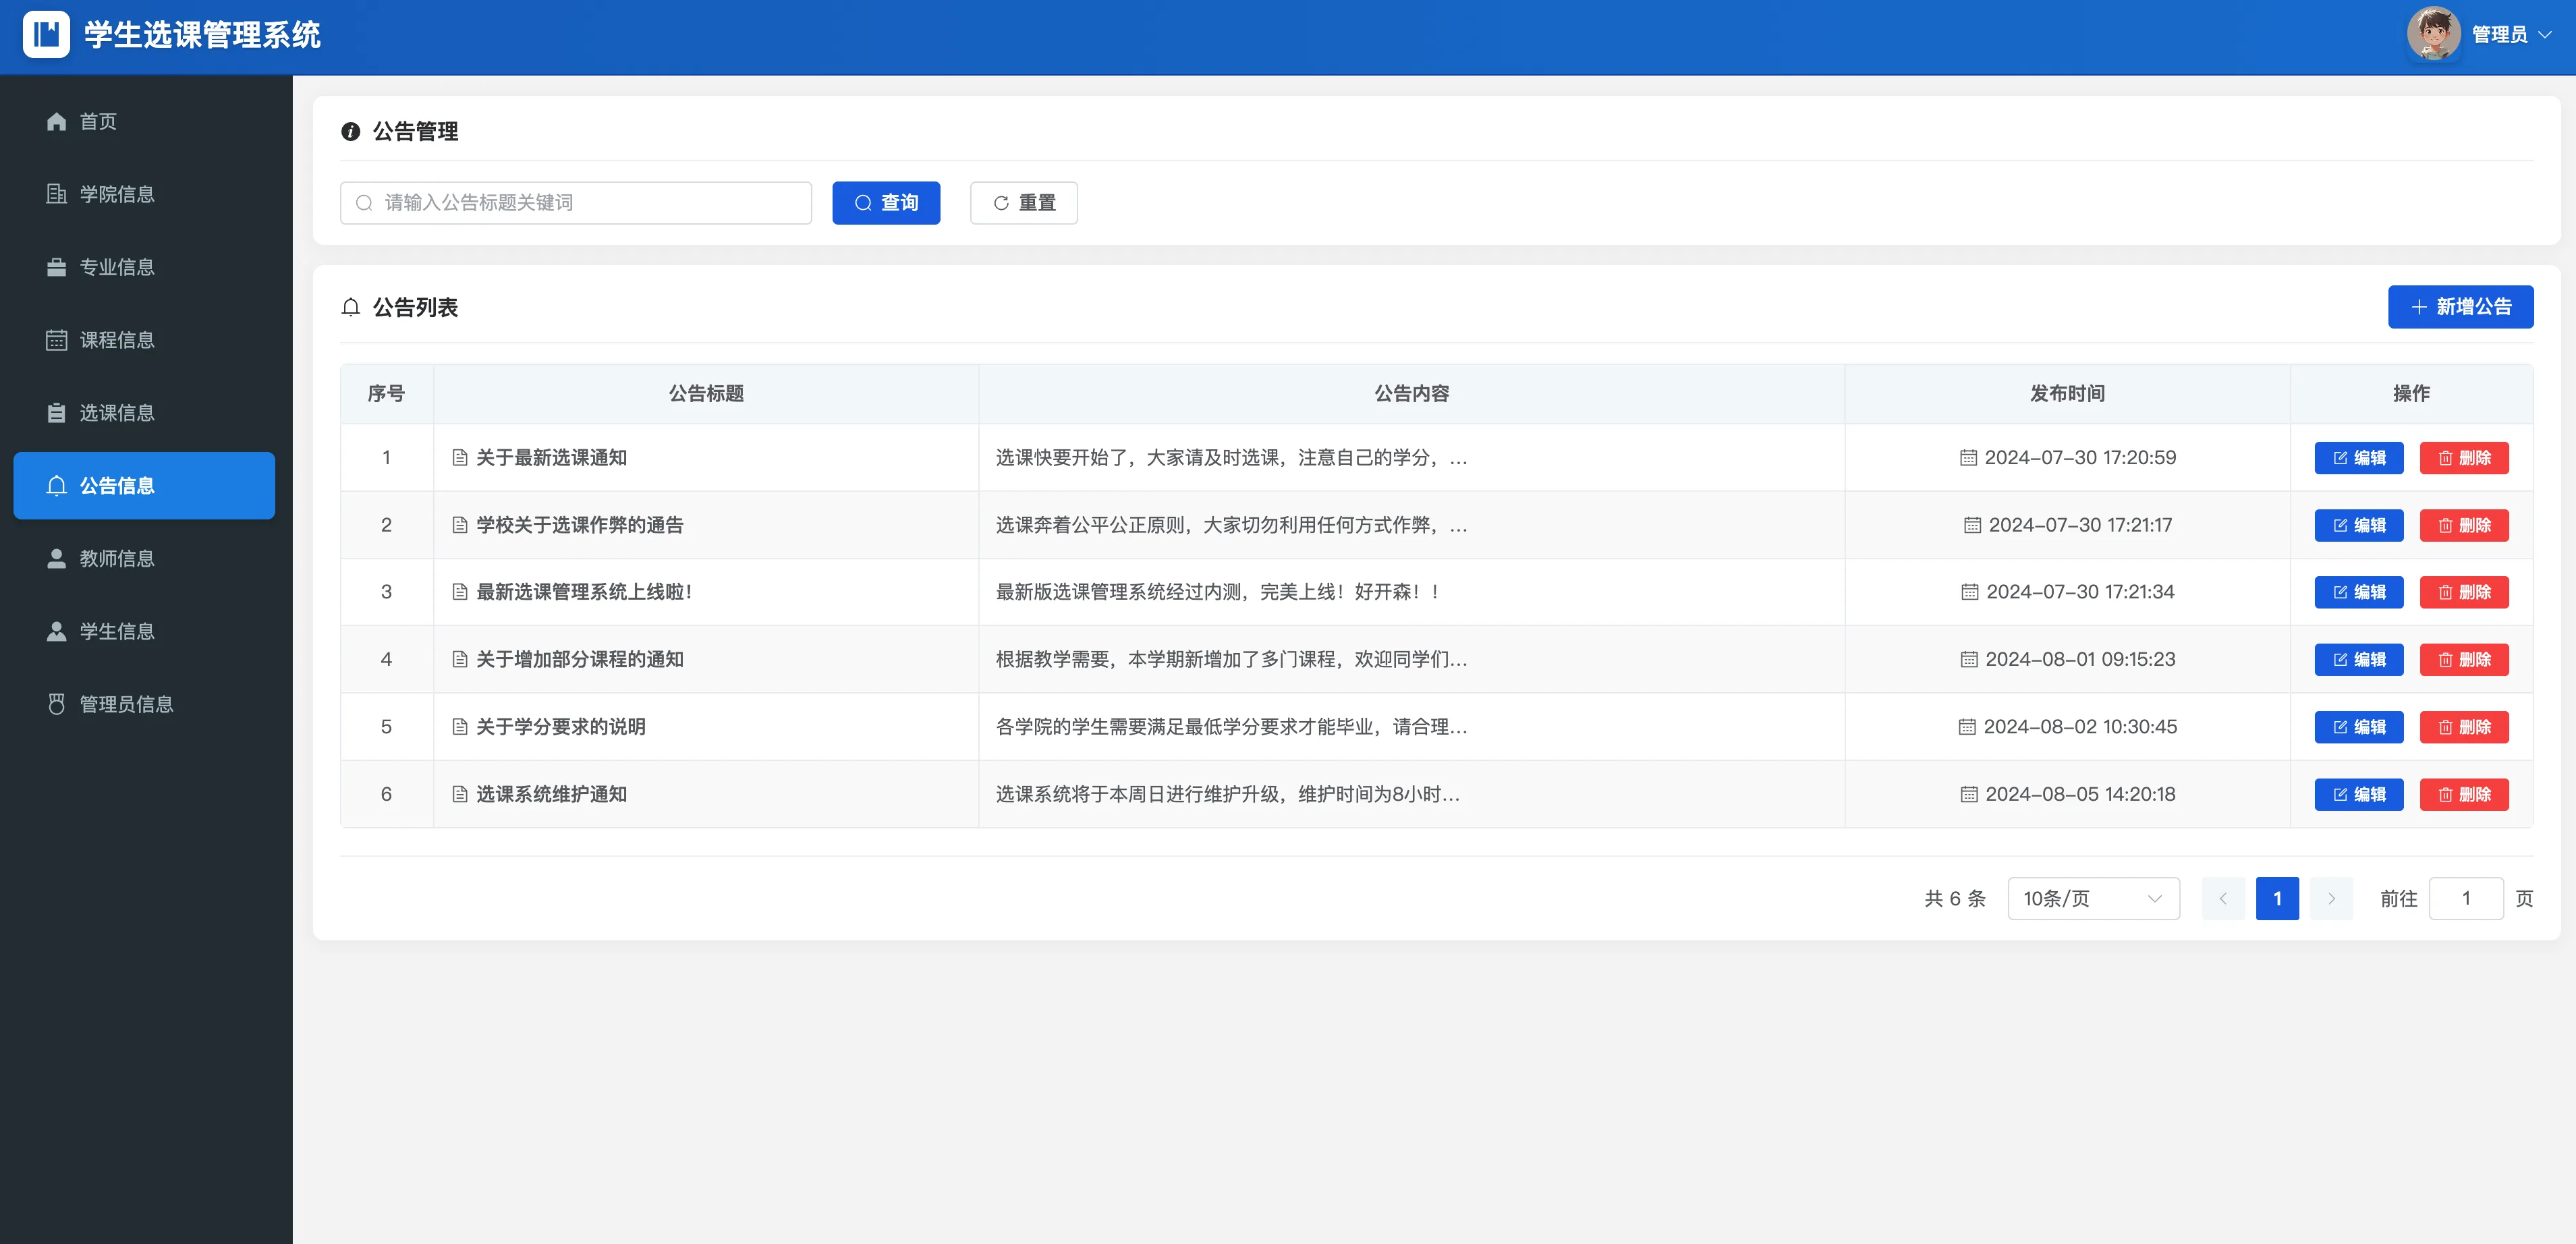Click the 新增公告 add button
2576x1244 pixels.
click(2460, 307)
